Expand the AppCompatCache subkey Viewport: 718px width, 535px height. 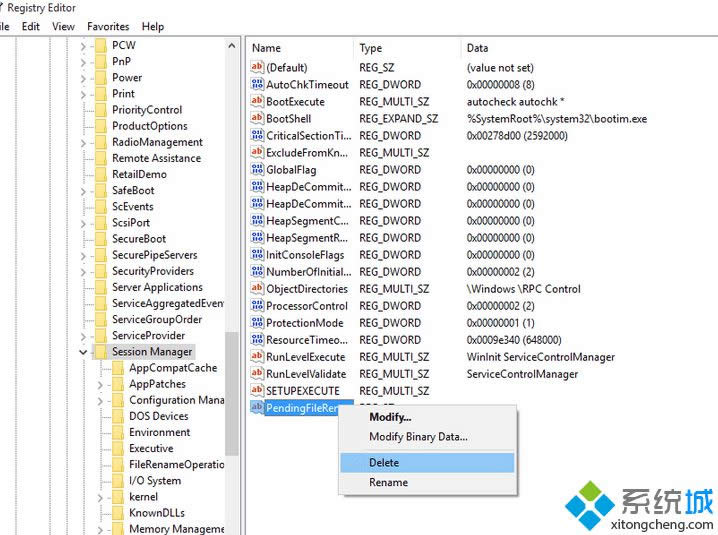pyautogui.click(x=100, y=368)
